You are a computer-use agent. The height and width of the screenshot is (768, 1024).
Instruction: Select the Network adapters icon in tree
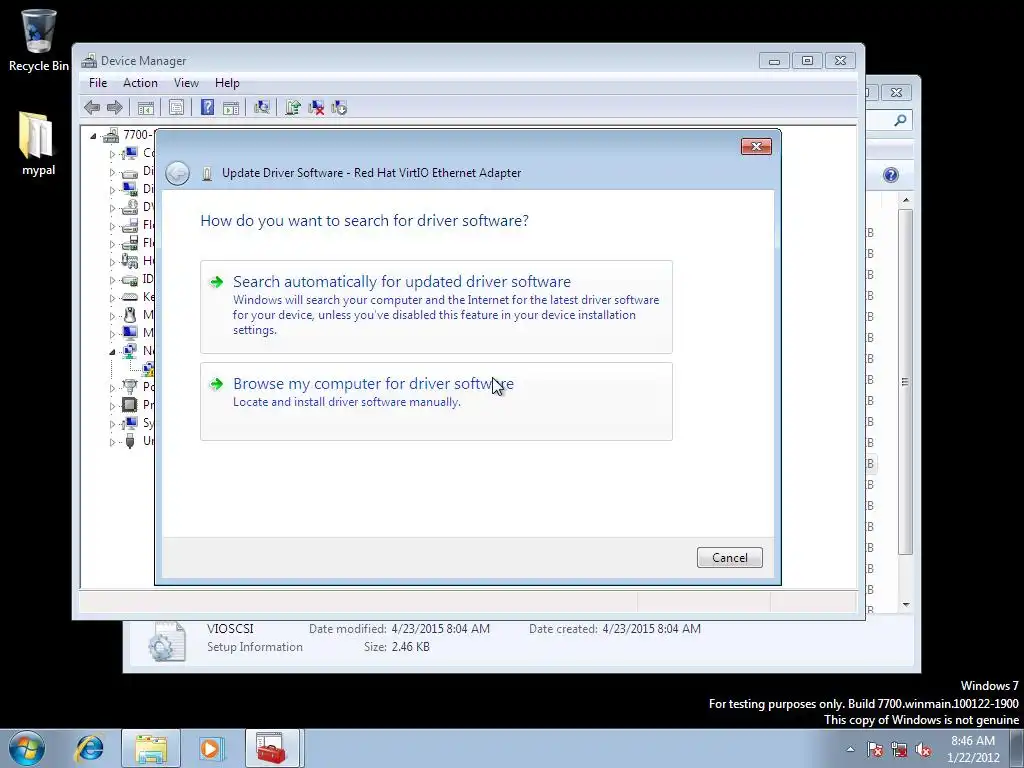130,351
